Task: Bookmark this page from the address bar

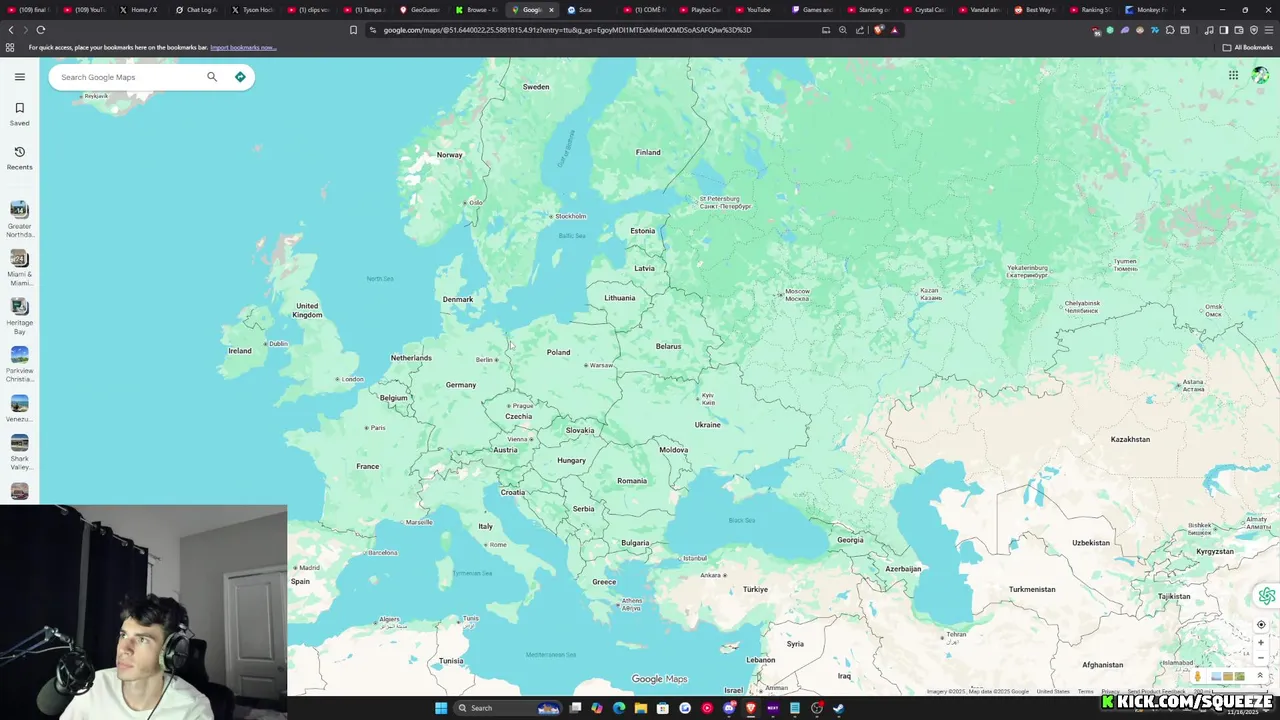Action: pos(353,30)
